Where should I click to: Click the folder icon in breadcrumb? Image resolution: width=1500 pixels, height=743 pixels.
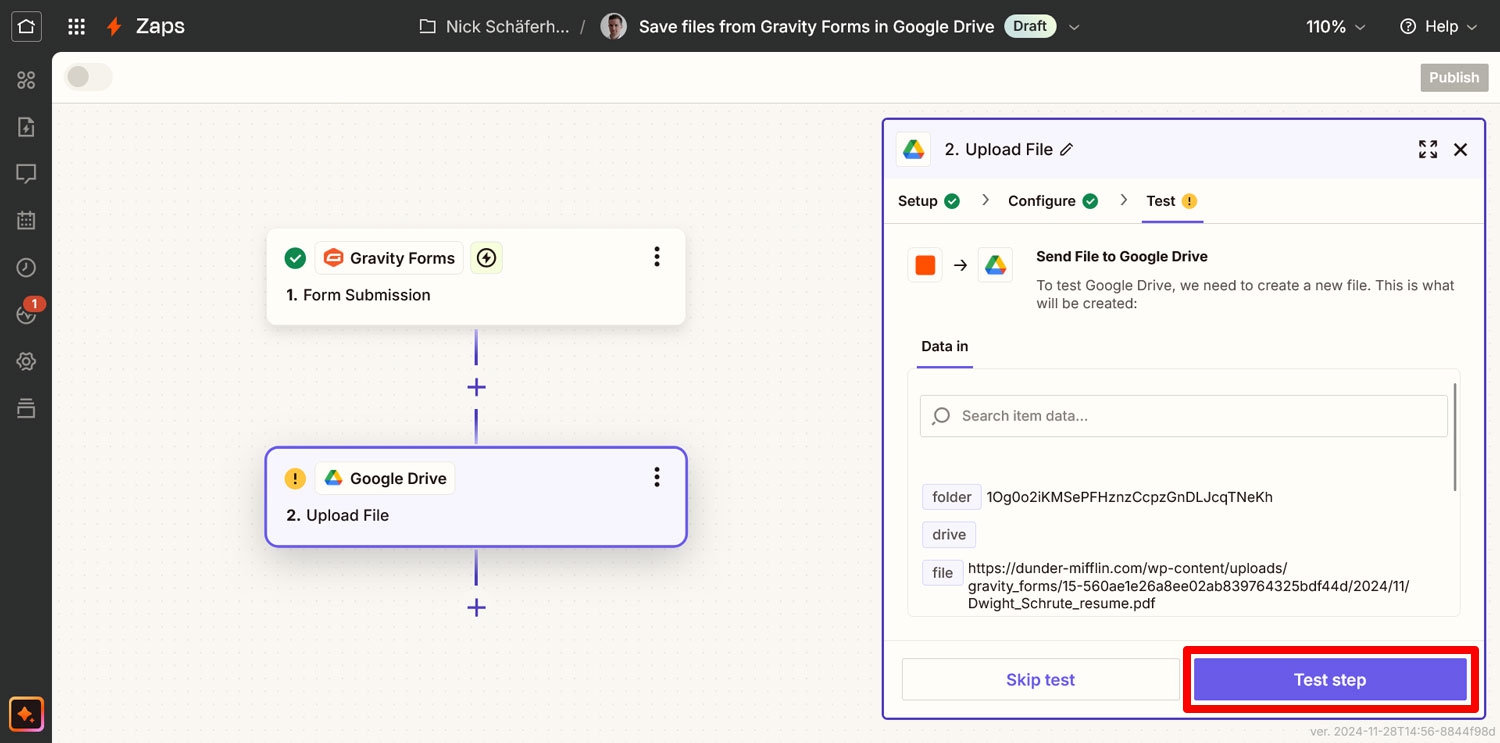[x=428, y=26]
